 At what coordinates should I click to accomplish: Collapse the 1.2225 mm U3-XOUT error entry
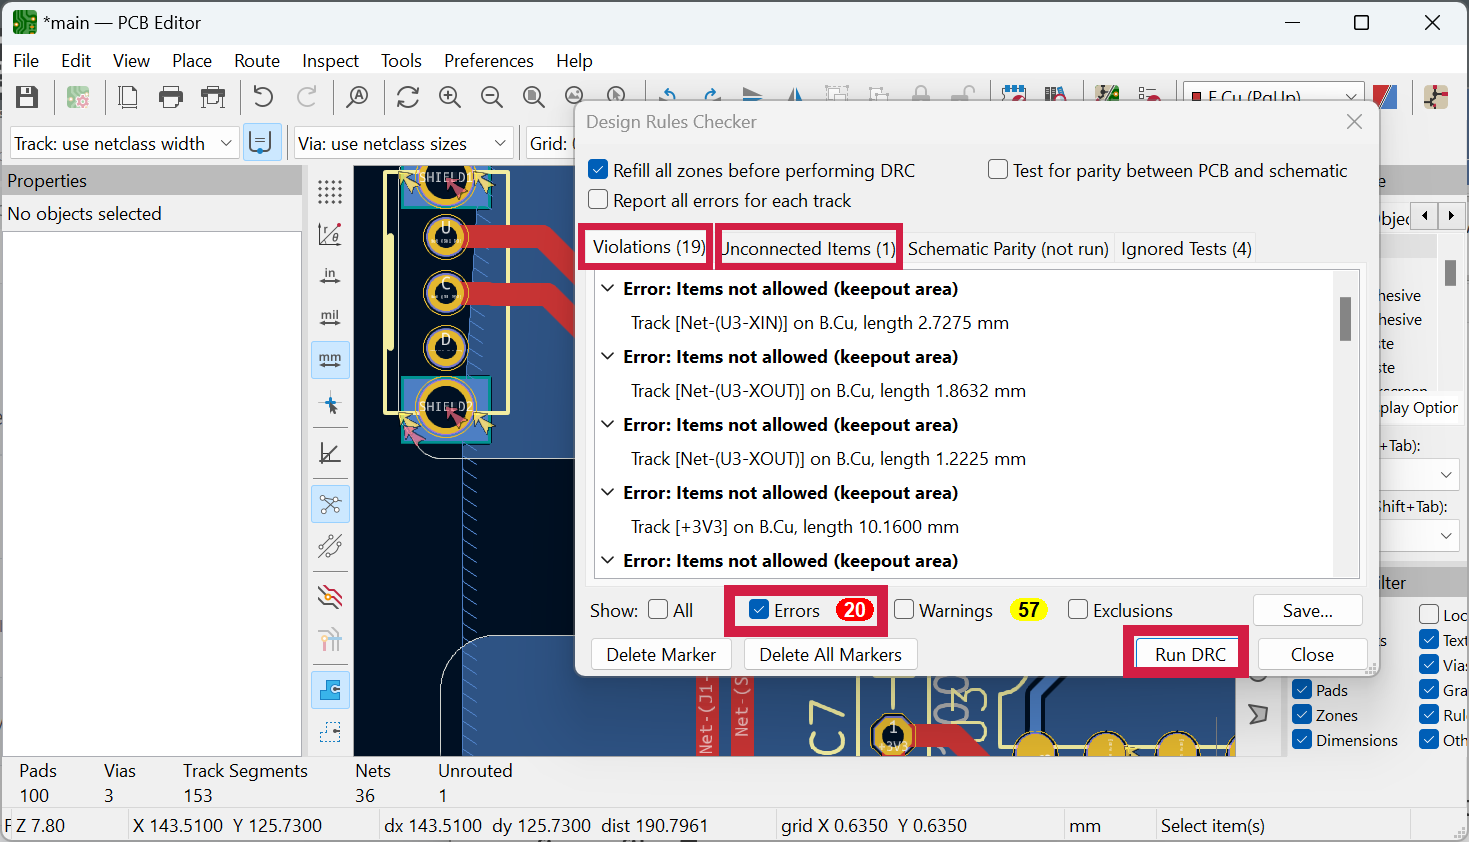point(607,424)
